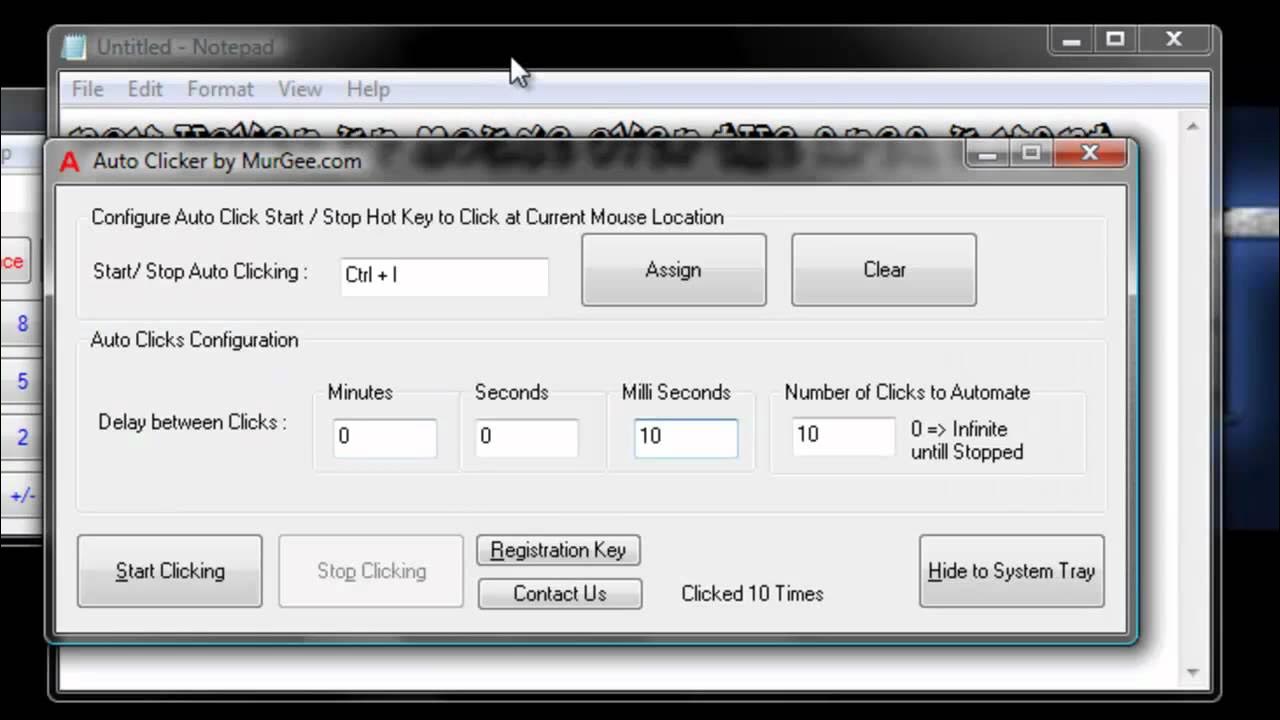Viewport: 1280px width, 720px height.
Task: Open the Registration Key dialog
Action: [559, 550]
